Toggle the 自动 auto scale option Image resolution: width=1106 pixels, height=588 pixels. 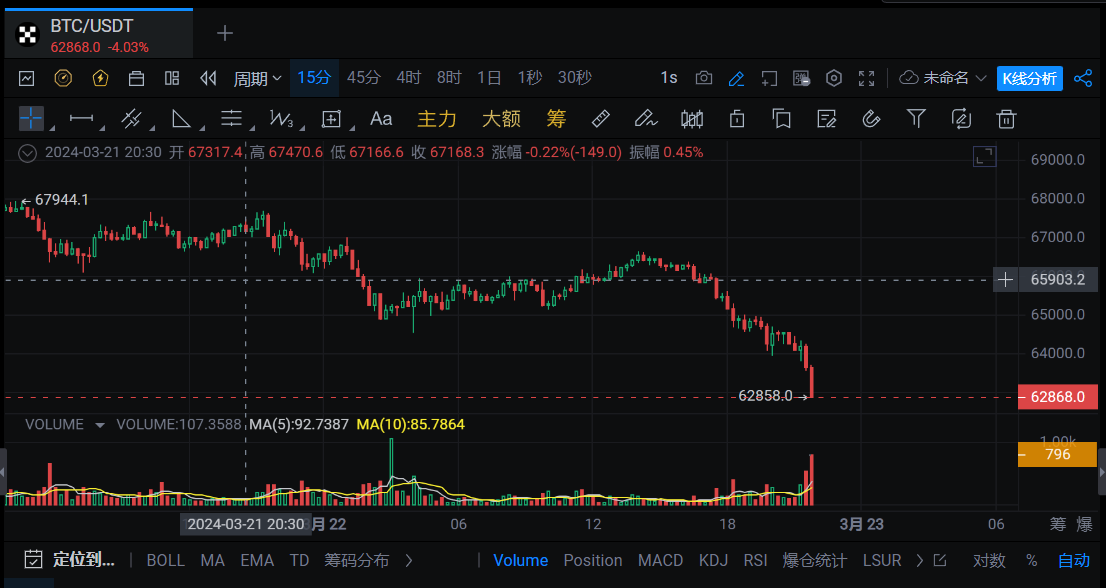click(1074, 560)
